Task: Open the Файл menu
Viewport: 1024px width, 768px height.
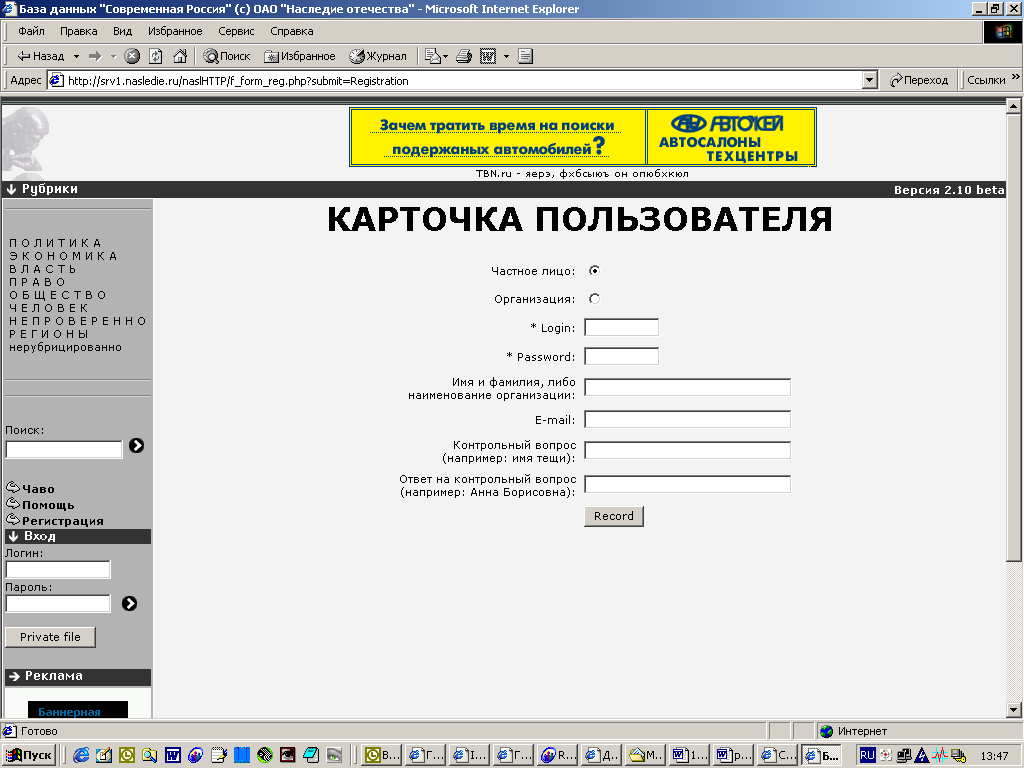Action: point(31,31)
